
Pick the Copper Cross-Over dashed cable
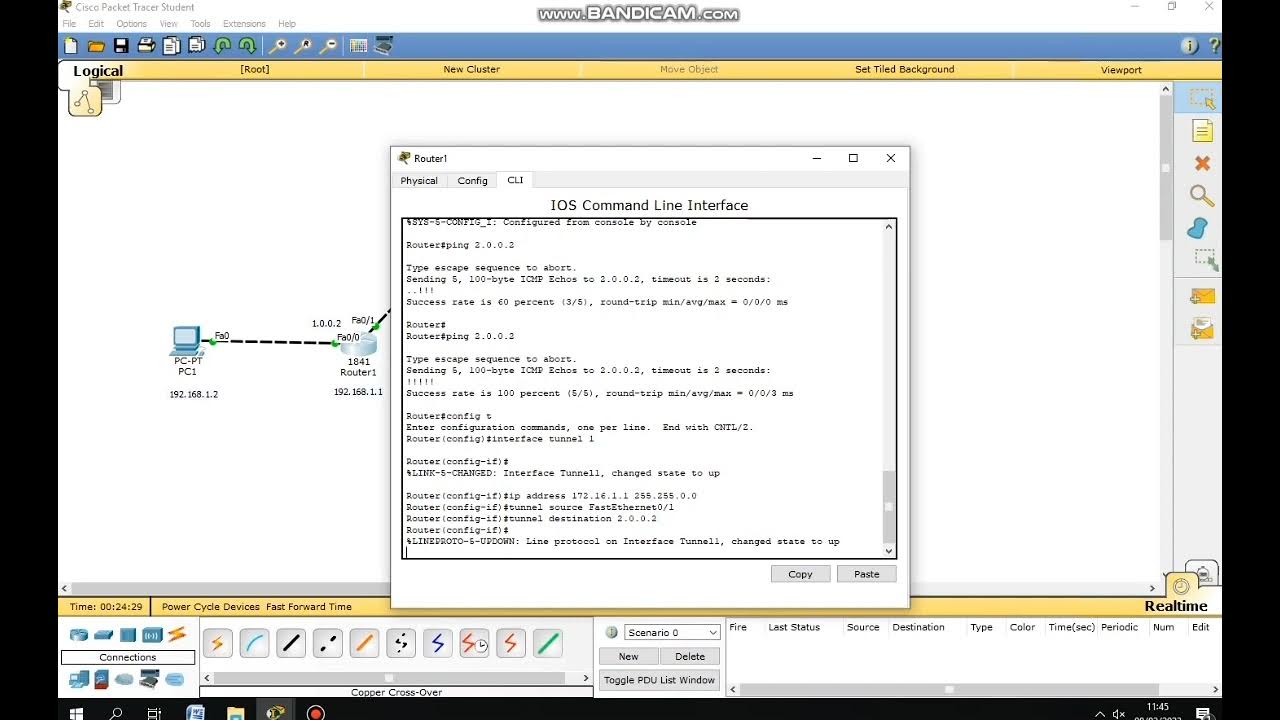pyautogui.click(x=328, y=644)
